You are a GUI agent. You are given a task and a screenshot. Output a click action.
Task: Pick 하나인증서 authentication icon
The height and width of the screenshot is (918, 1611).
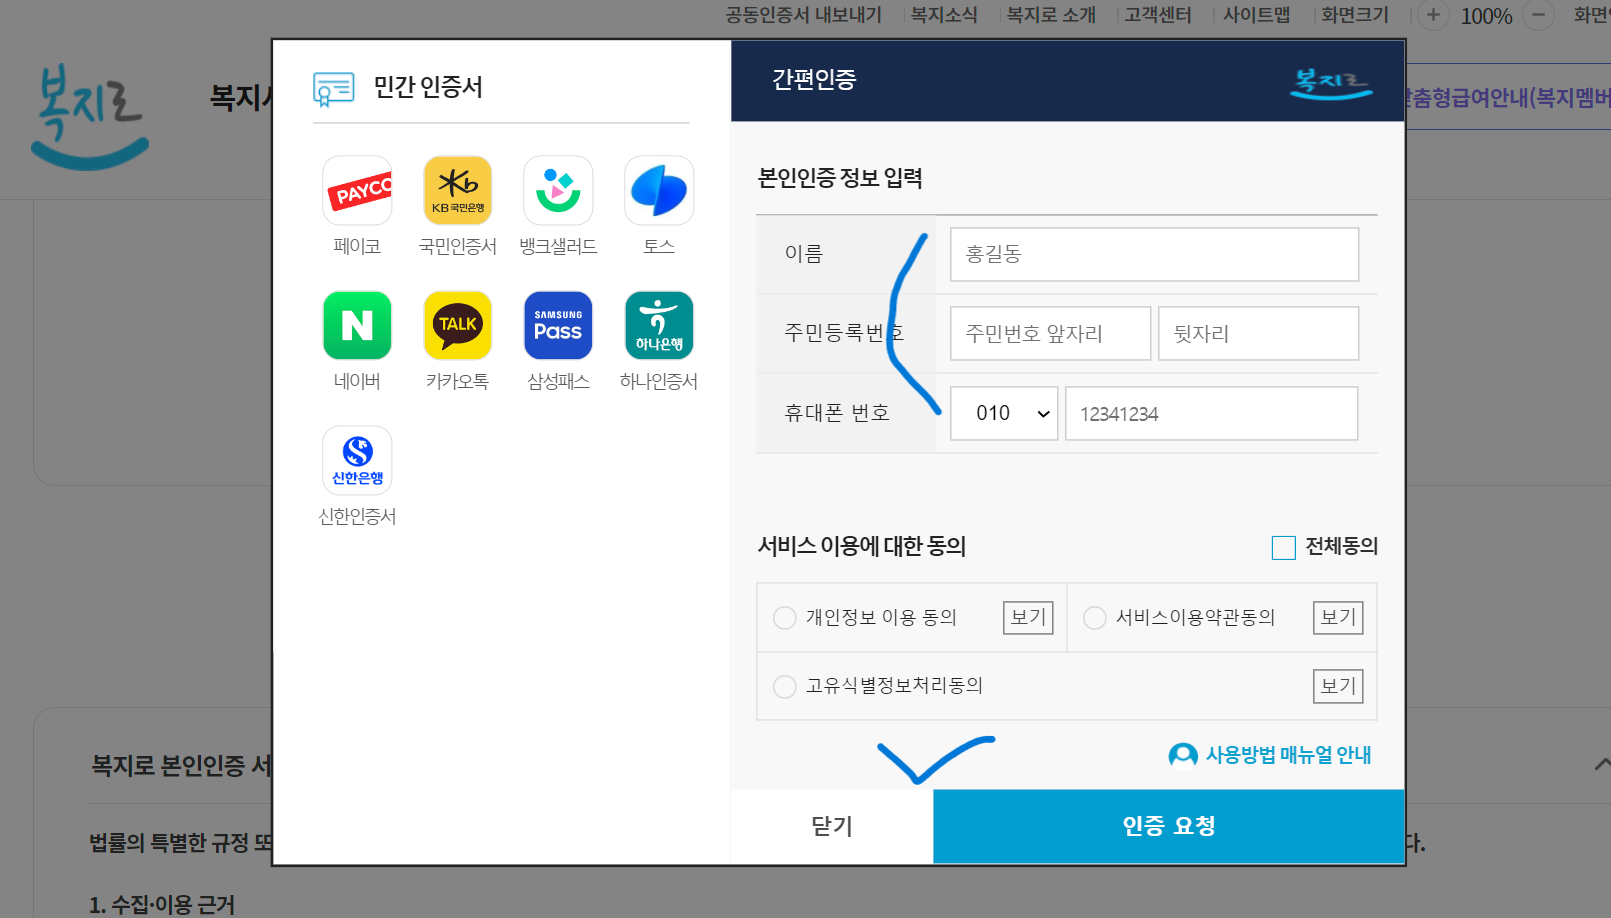tap(658, 325)
